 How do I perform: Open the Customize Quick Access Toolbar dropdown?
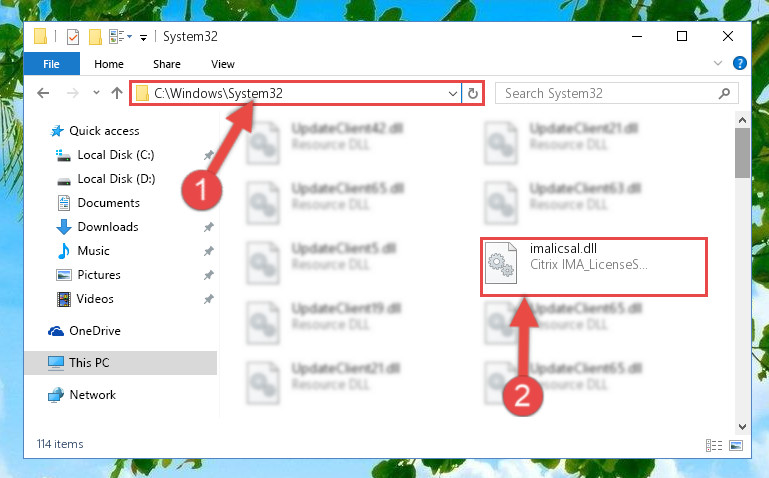143,37
